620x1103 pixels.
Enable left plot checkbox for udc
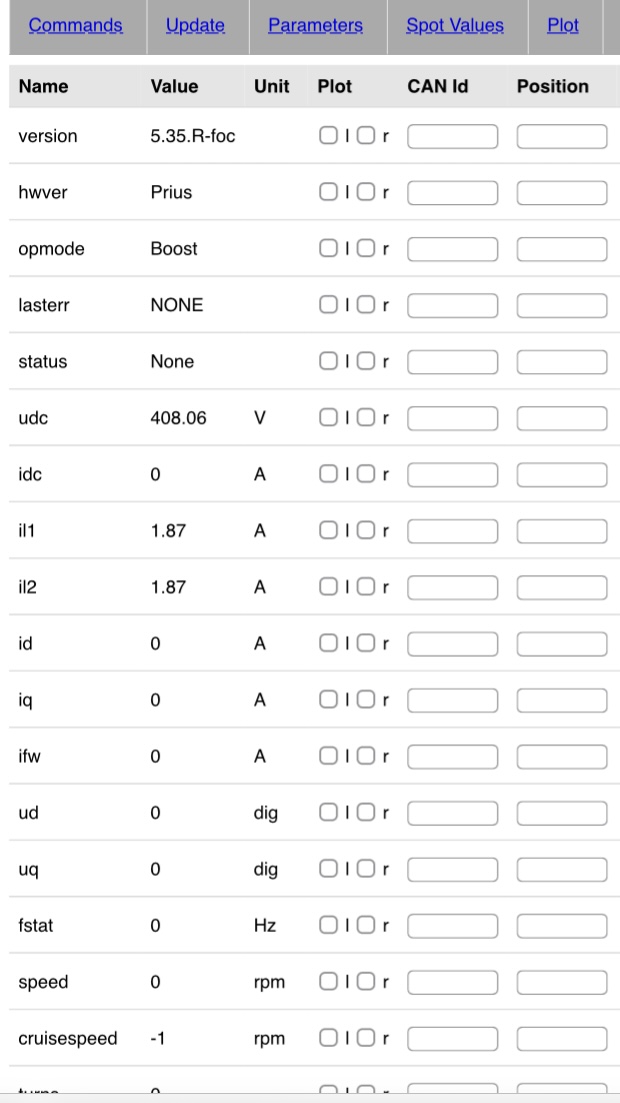coord(328,418)
